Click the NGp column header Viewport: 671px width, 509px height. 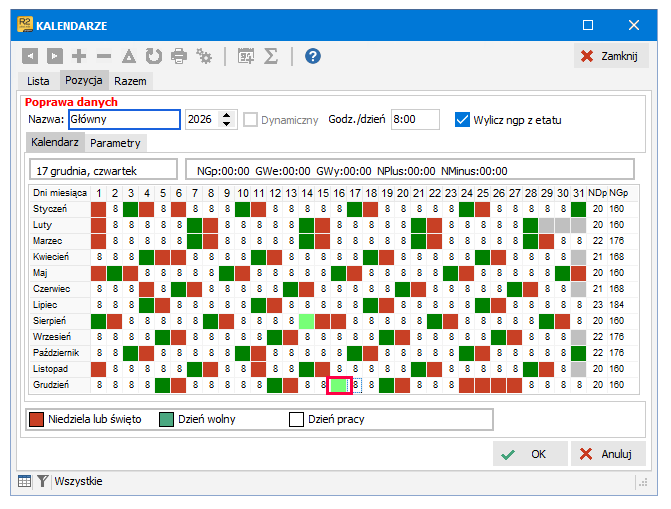point(618,193)
